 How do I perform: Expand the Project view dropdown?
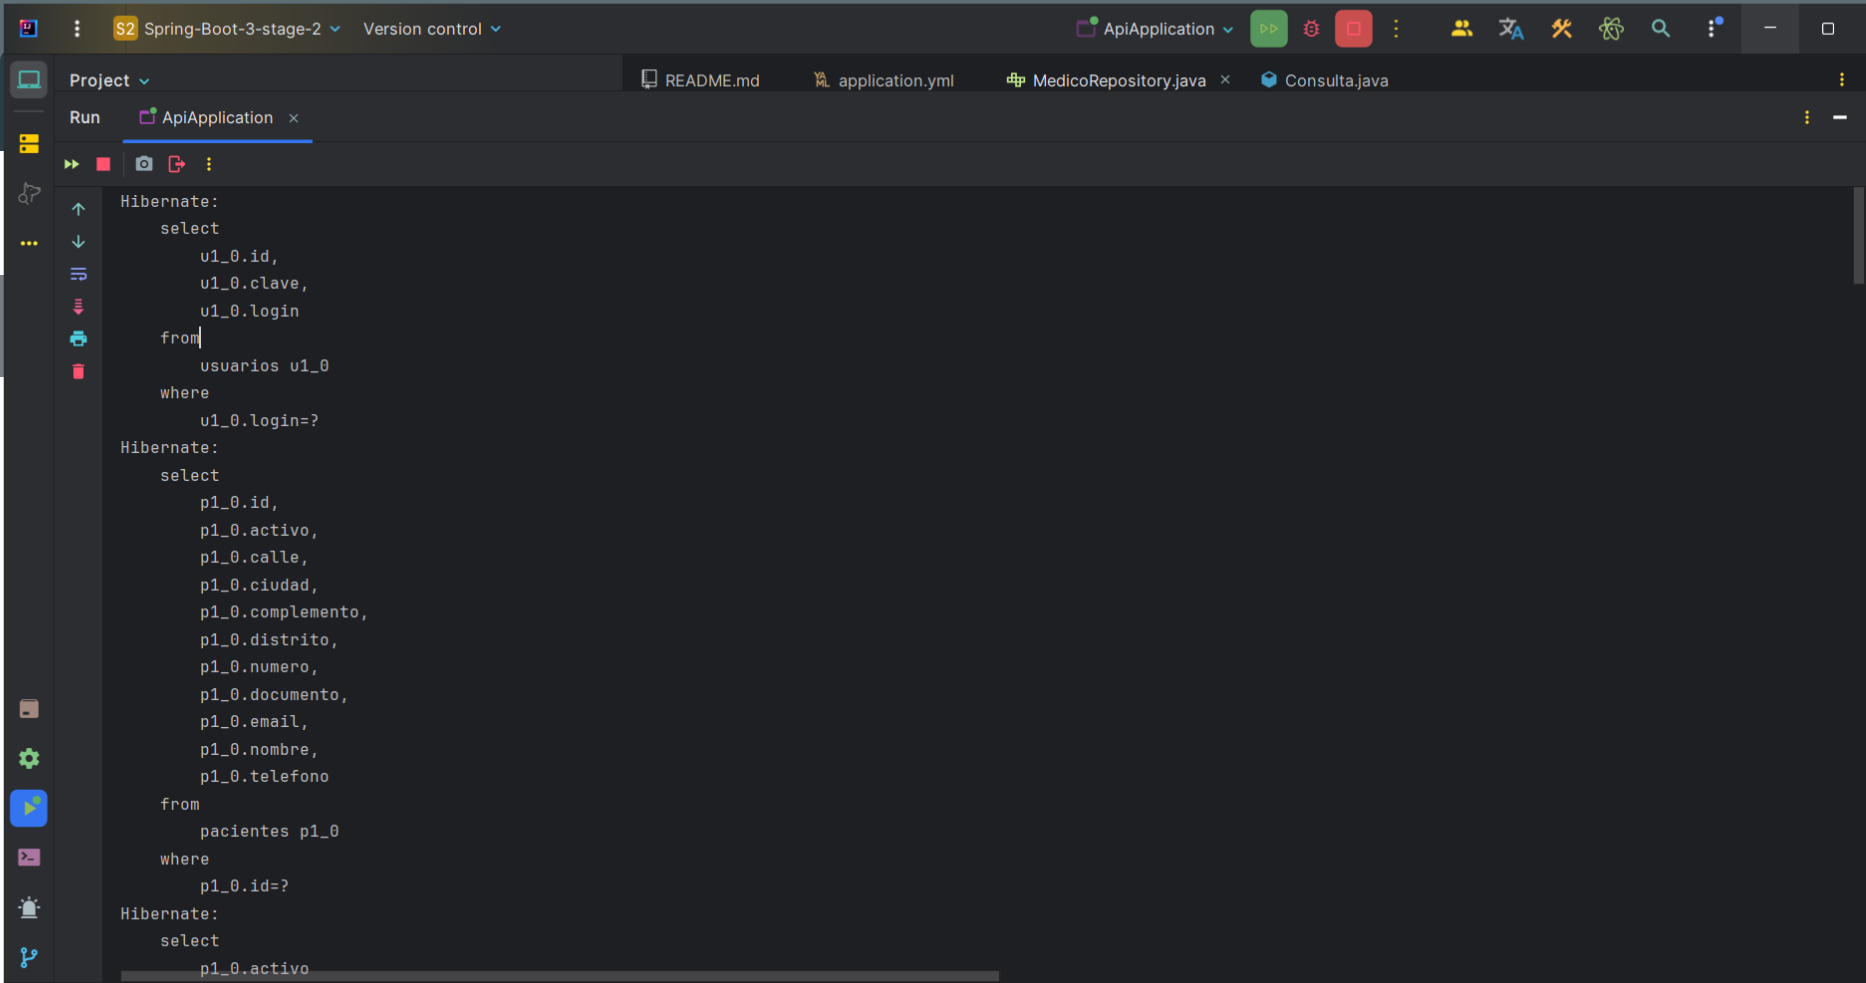[109, 80]
